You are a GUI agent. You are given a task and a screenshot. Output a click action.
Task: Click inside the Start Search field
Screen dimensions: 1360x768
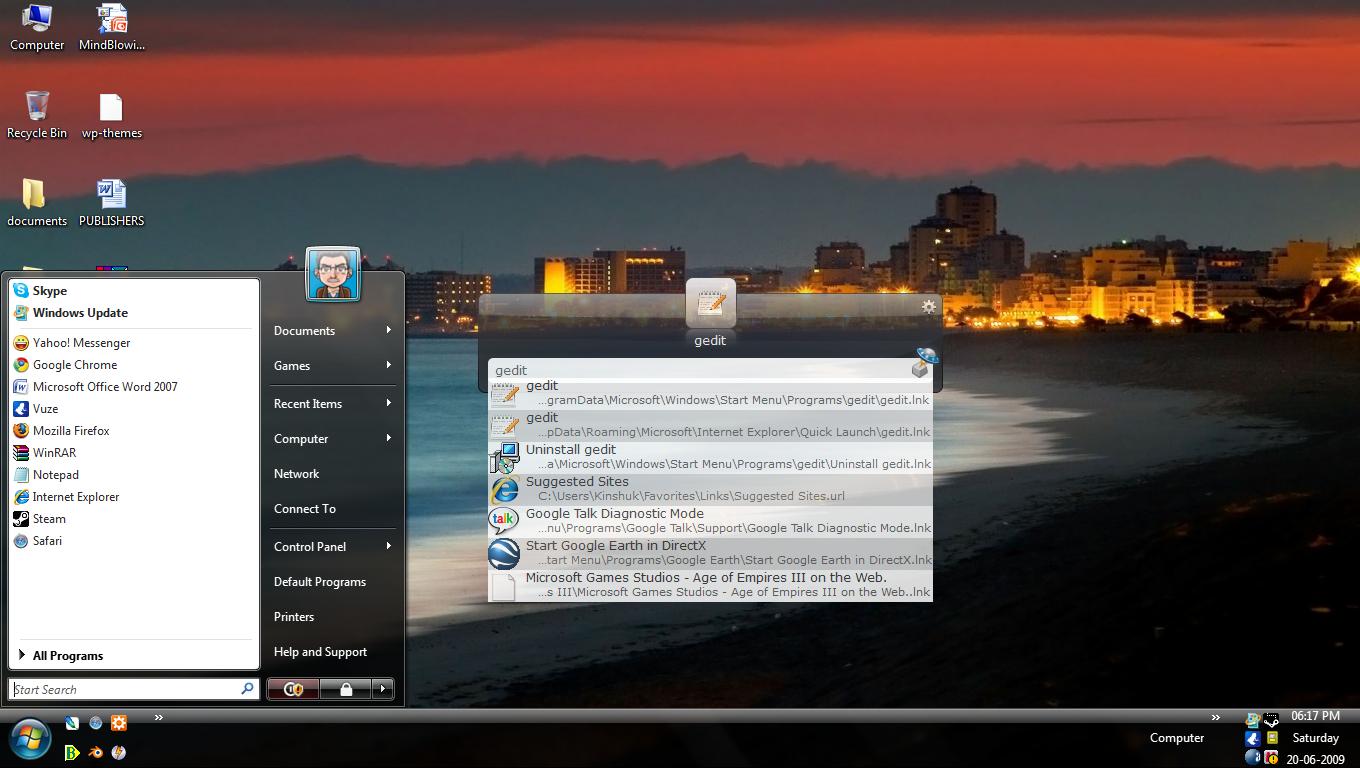pos(120,689)
